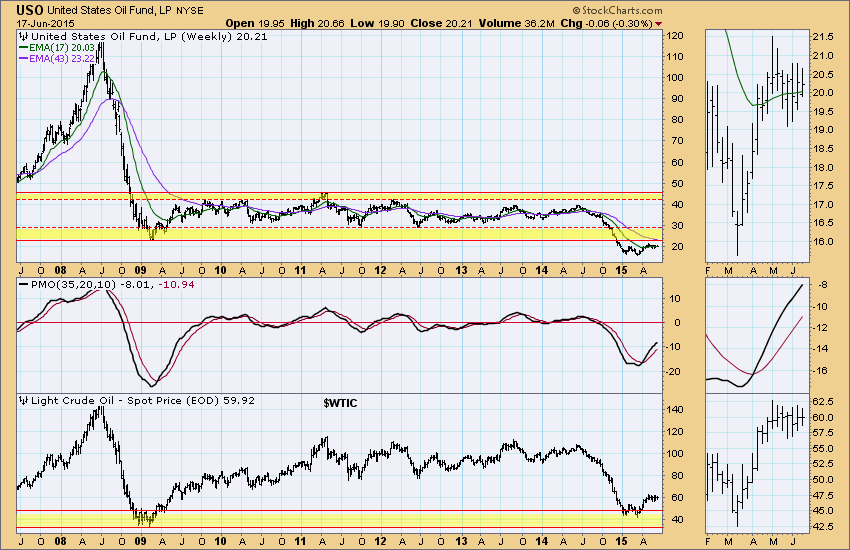This screenshot has width=850, height=550.
Task: Click the -14 axis label on zoomed PMO panel
Action: click(x=820, y=349)
